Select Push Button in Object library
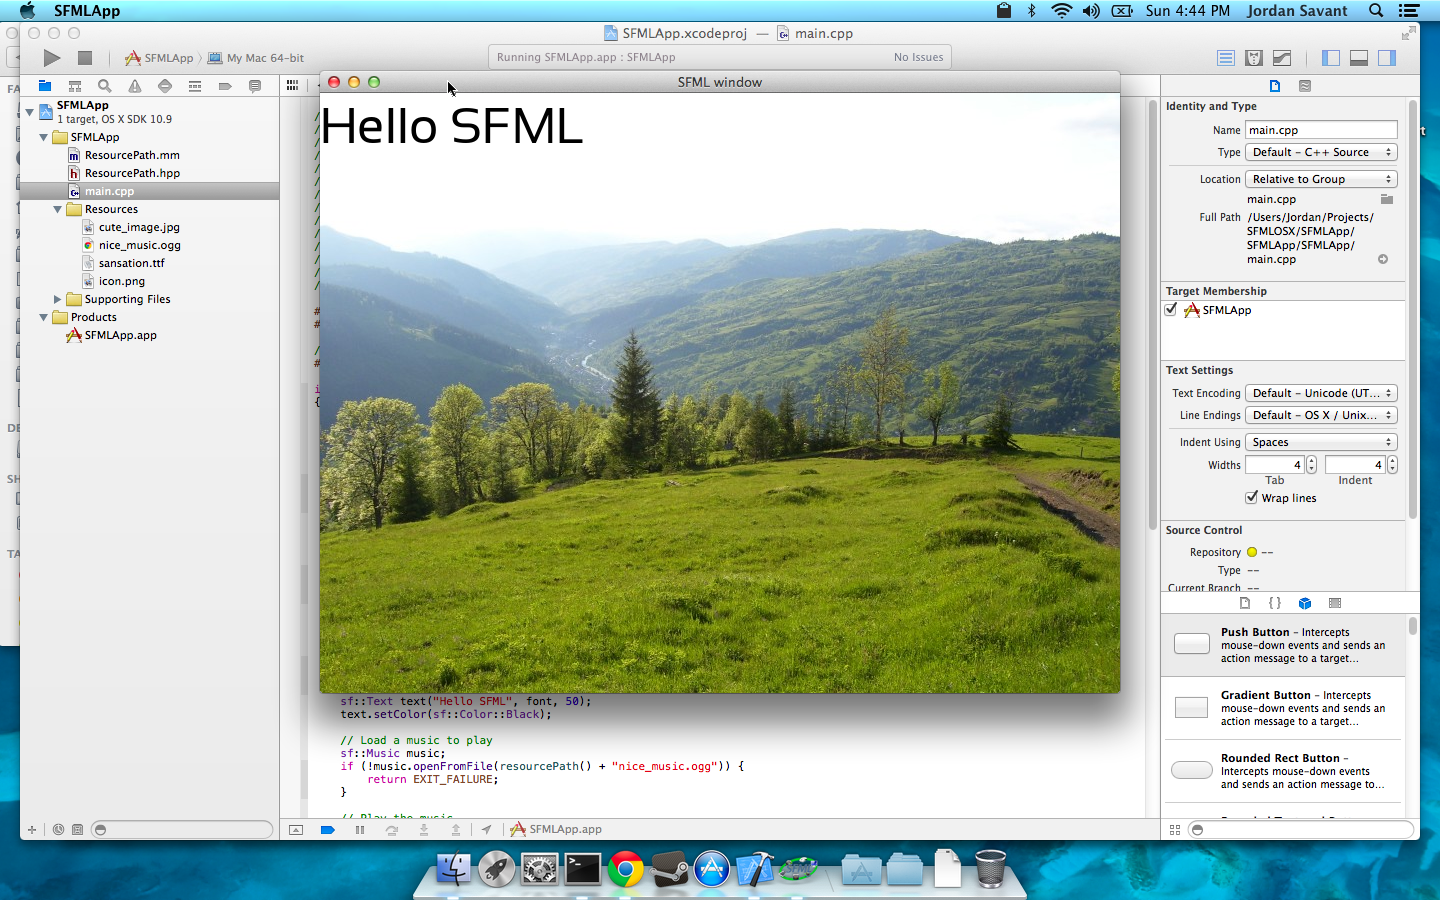Screen dimensions: 1440x900 [x=1283, y=645]
